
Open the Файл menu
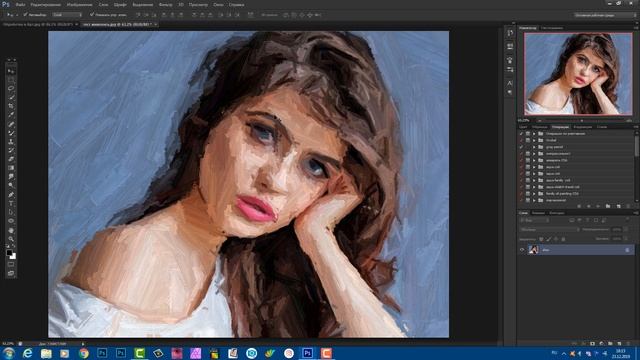(20, 5)
